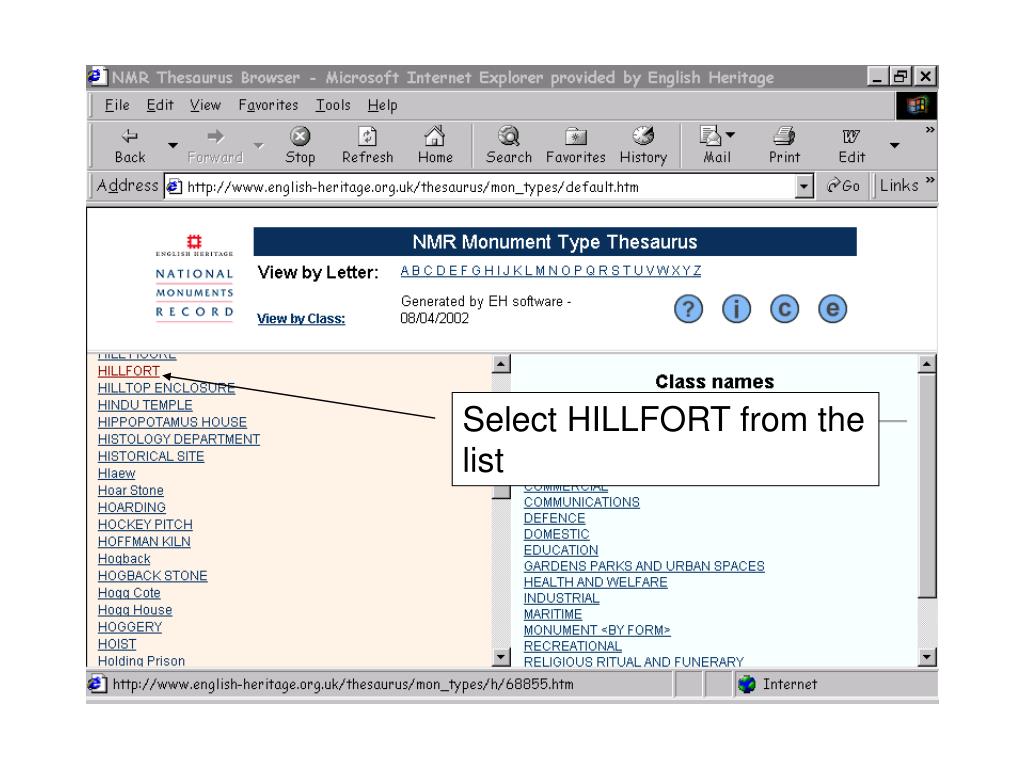Open the MARITIME class link
The width and height of the screenshot is (1024, 768).
coord(552,614)
